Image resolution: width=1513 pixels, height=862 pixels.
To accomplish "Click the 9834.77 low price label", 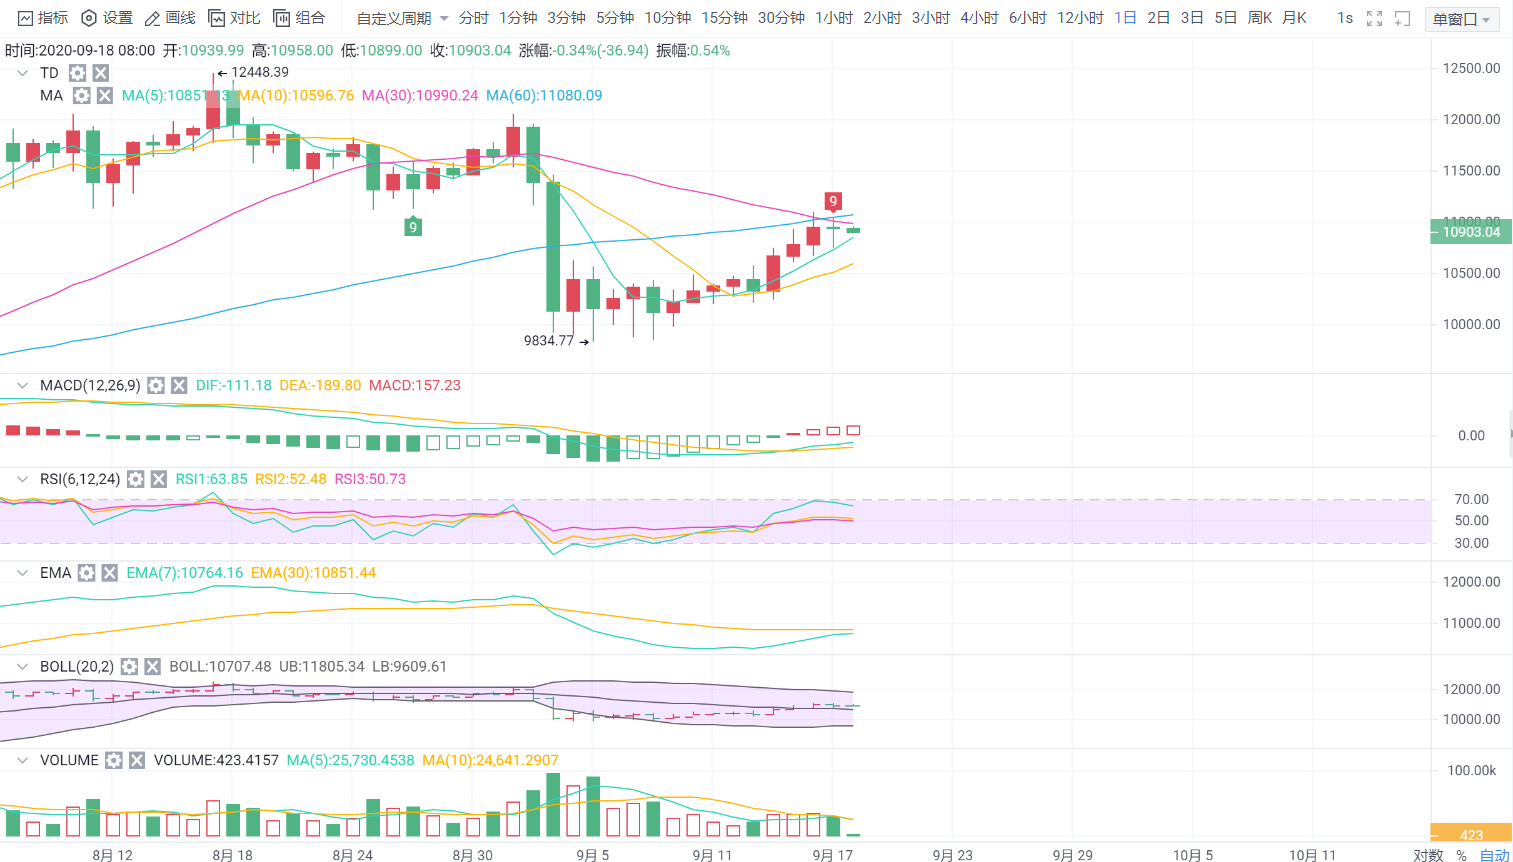I will [x=549, y=341].
